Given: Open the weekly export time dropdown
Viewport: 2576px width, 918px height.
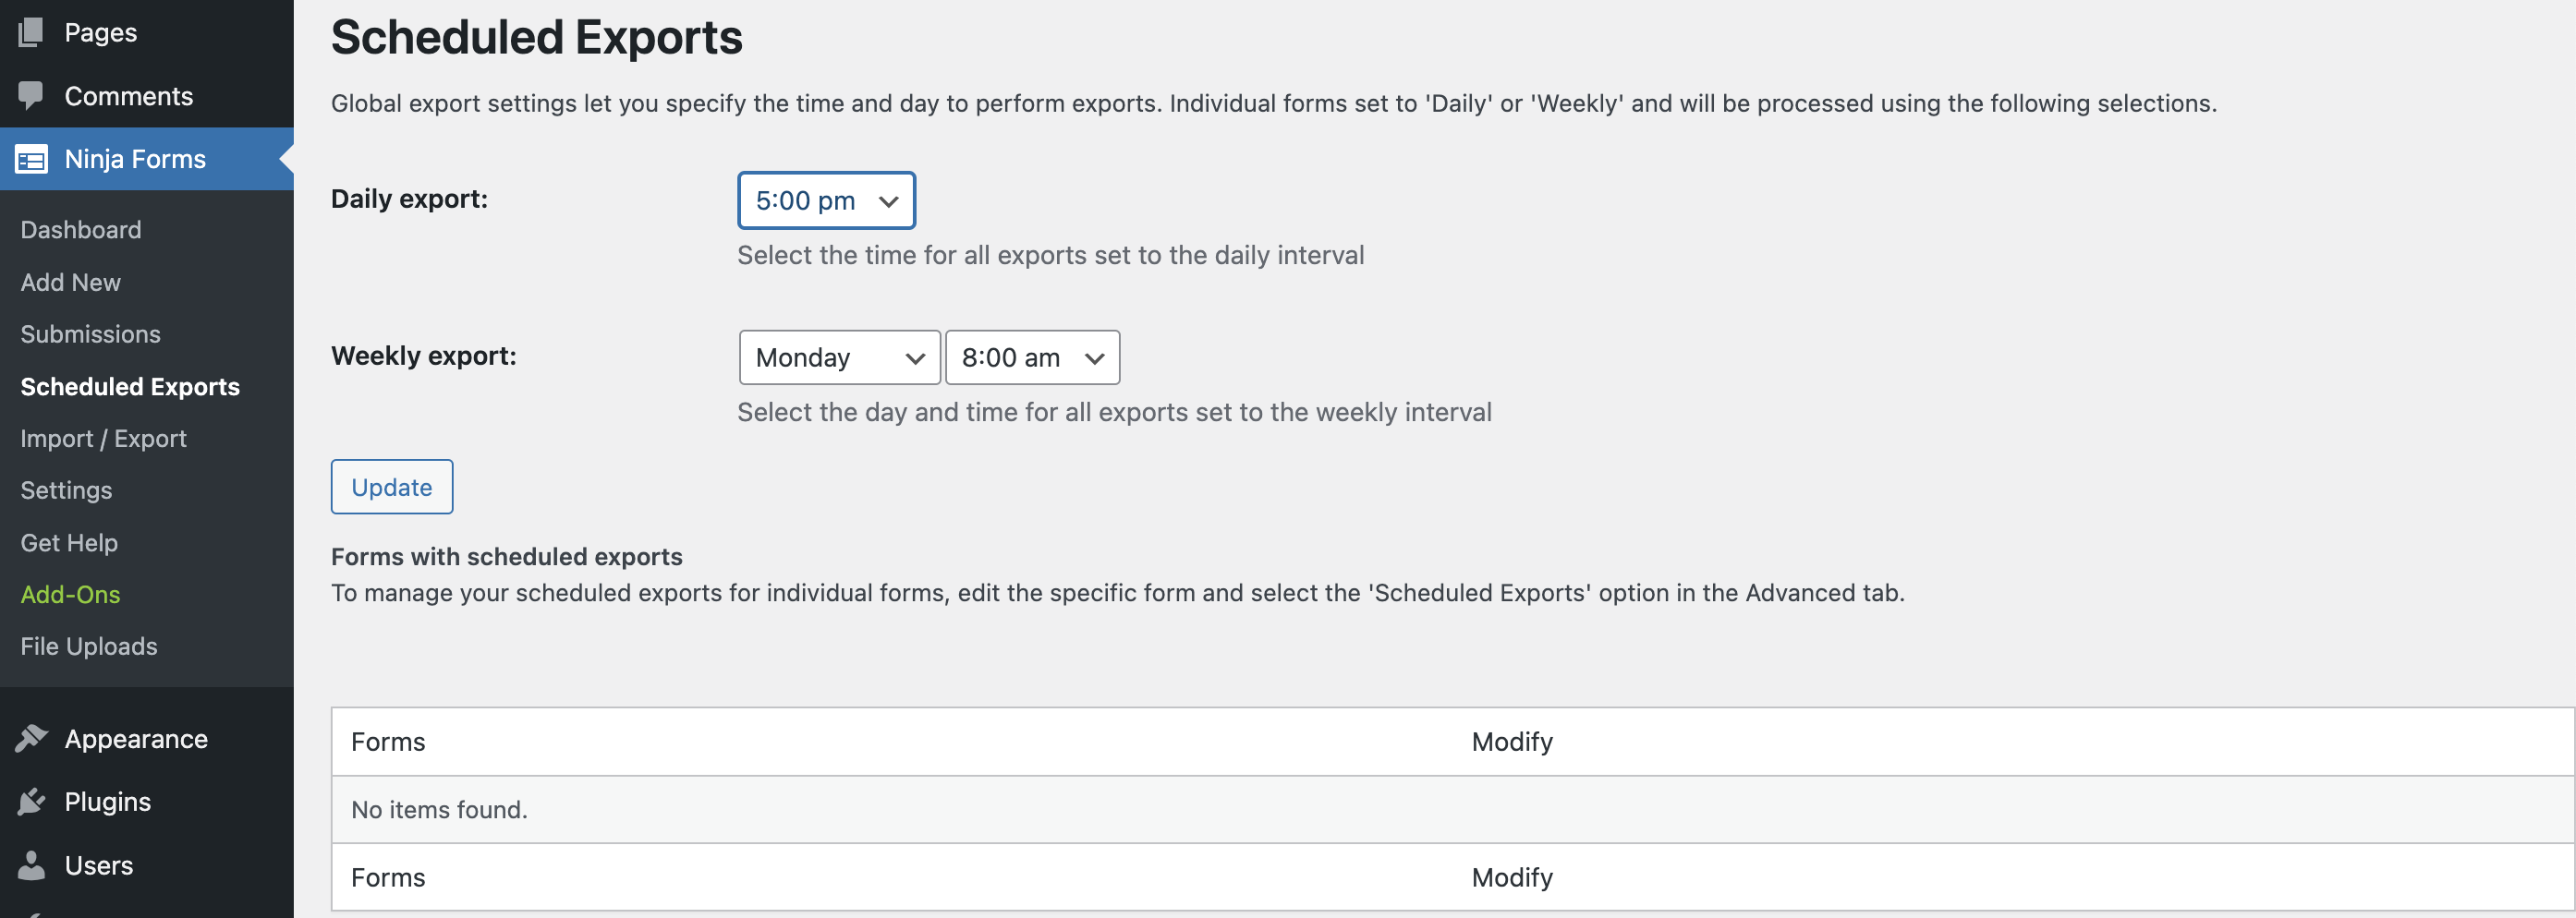Looking at the screenshot, I should pos(1032,357).
